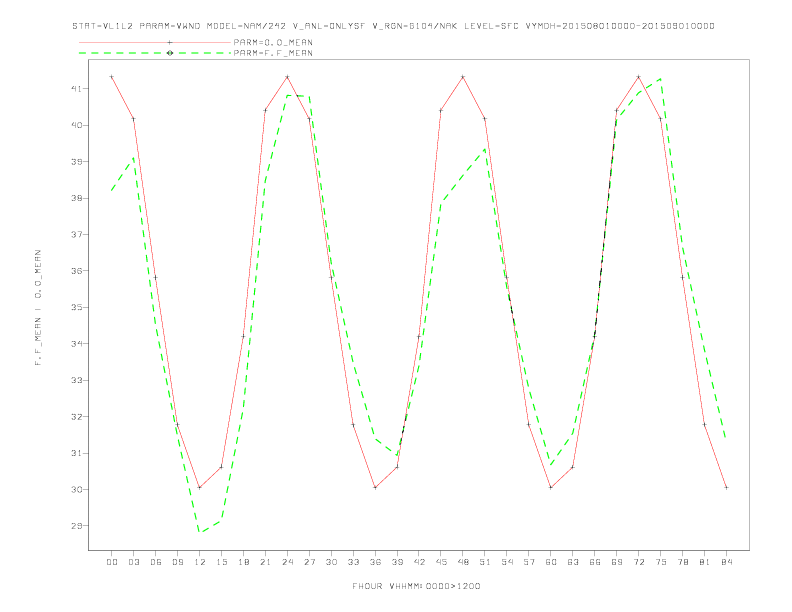792x612 pixels.
Task: Click the 75 forecast hour x-axis label
Action: point(661,562)
